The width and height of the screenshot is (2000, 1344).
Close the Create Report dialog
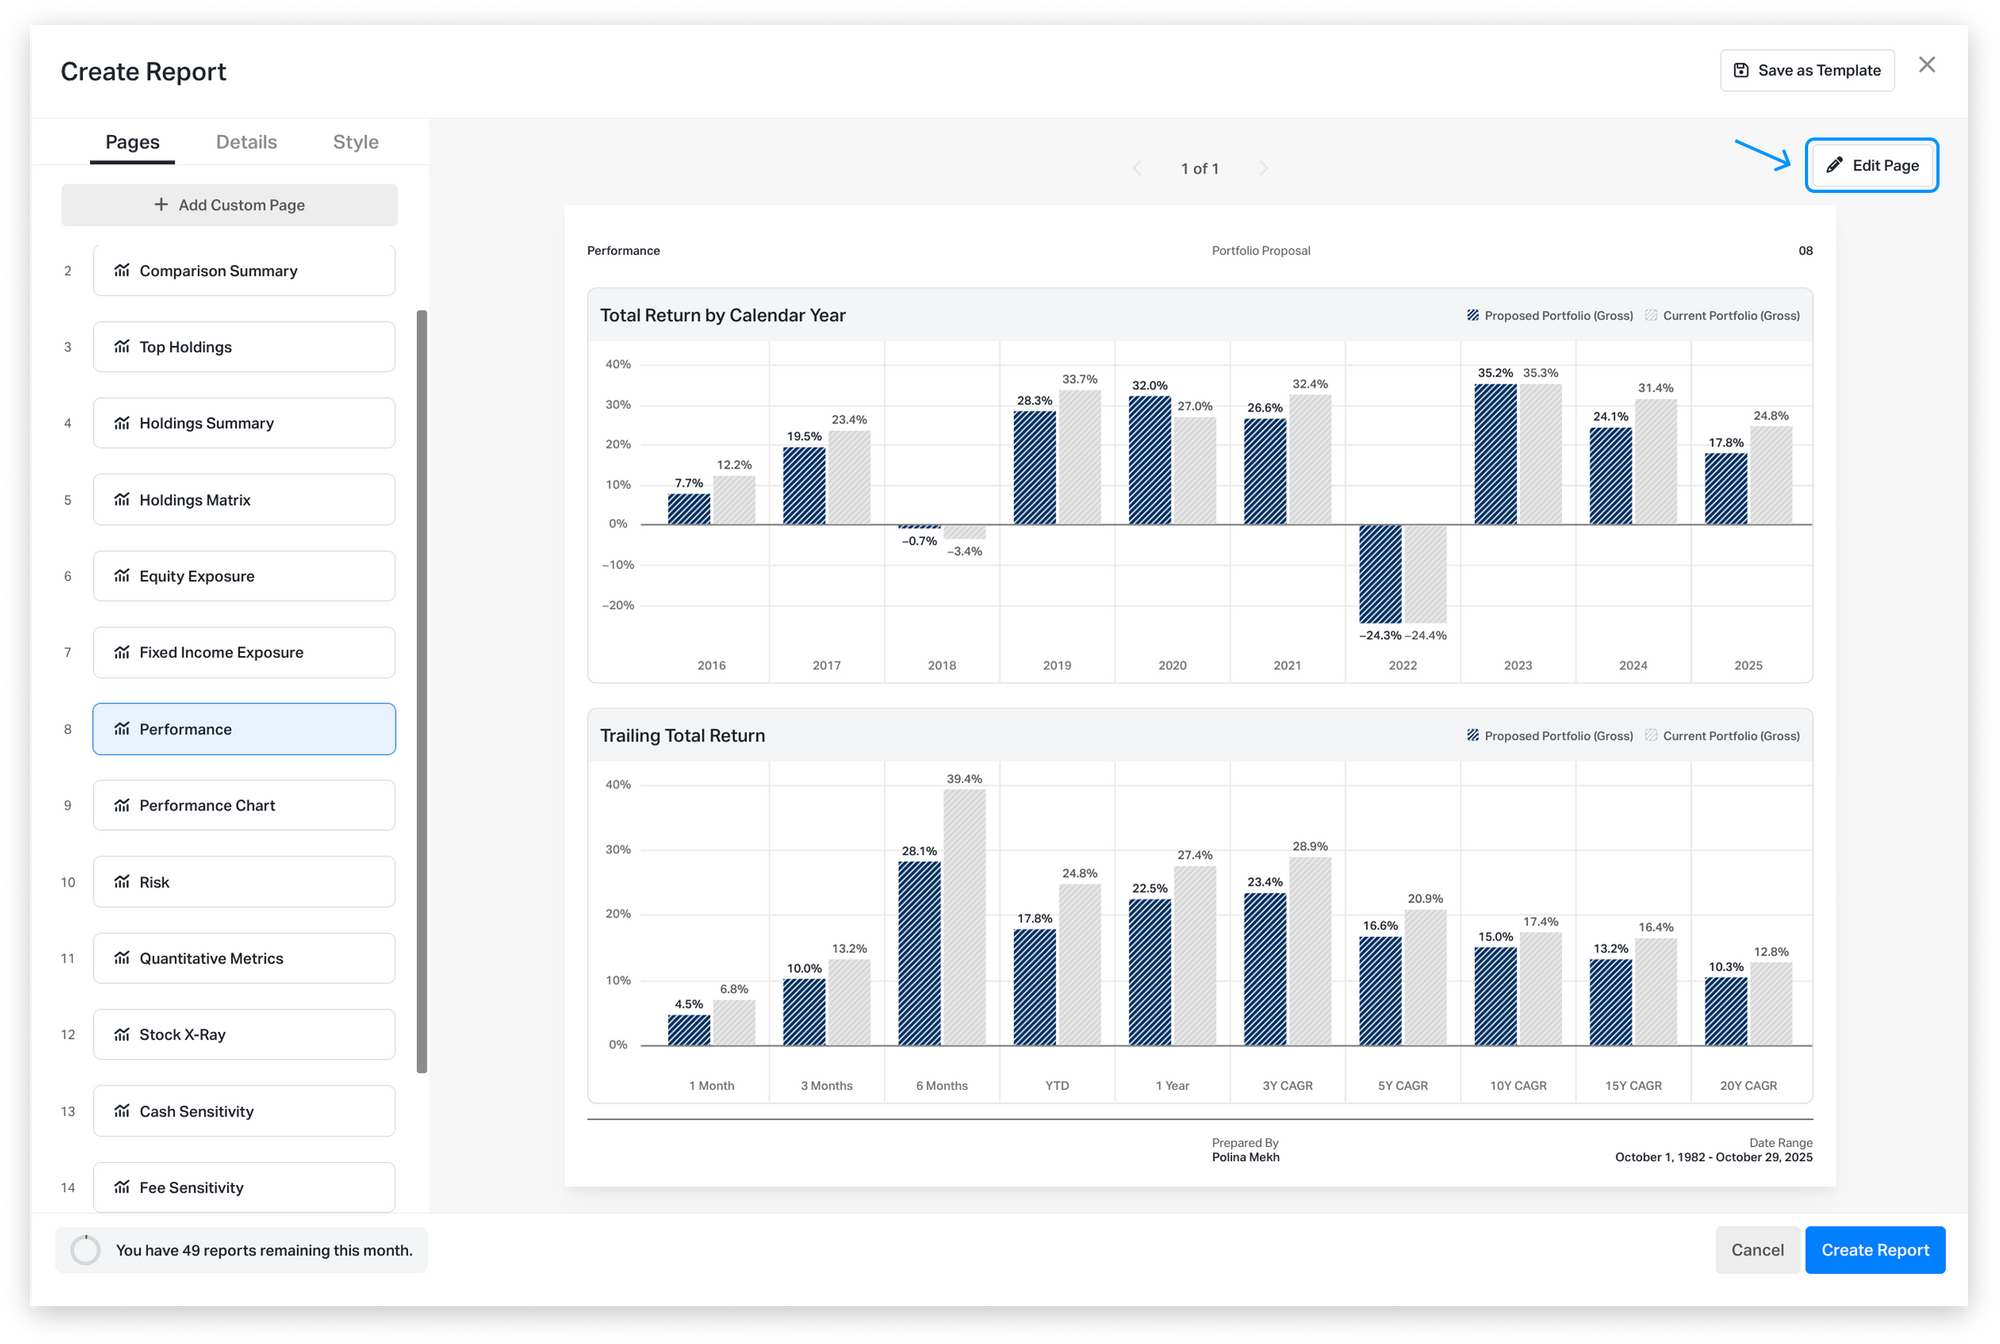(x=1927, y=65)
